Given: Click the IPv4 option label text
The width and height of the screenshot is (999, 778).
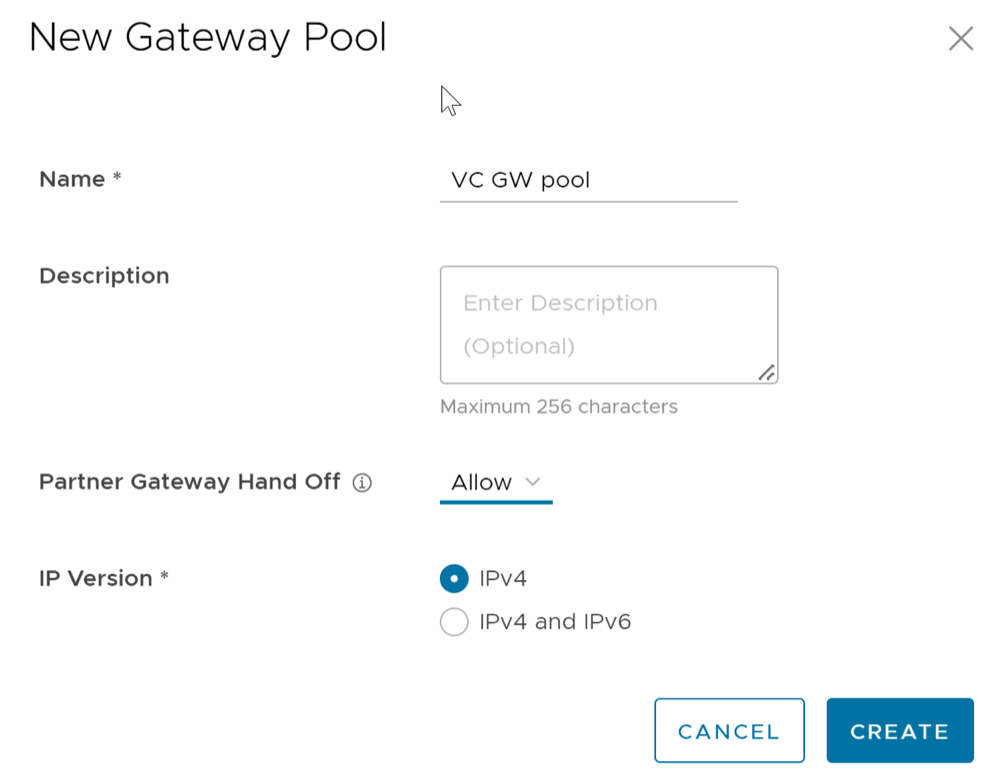Looking at the screenshot, I should tap(503, 578).
